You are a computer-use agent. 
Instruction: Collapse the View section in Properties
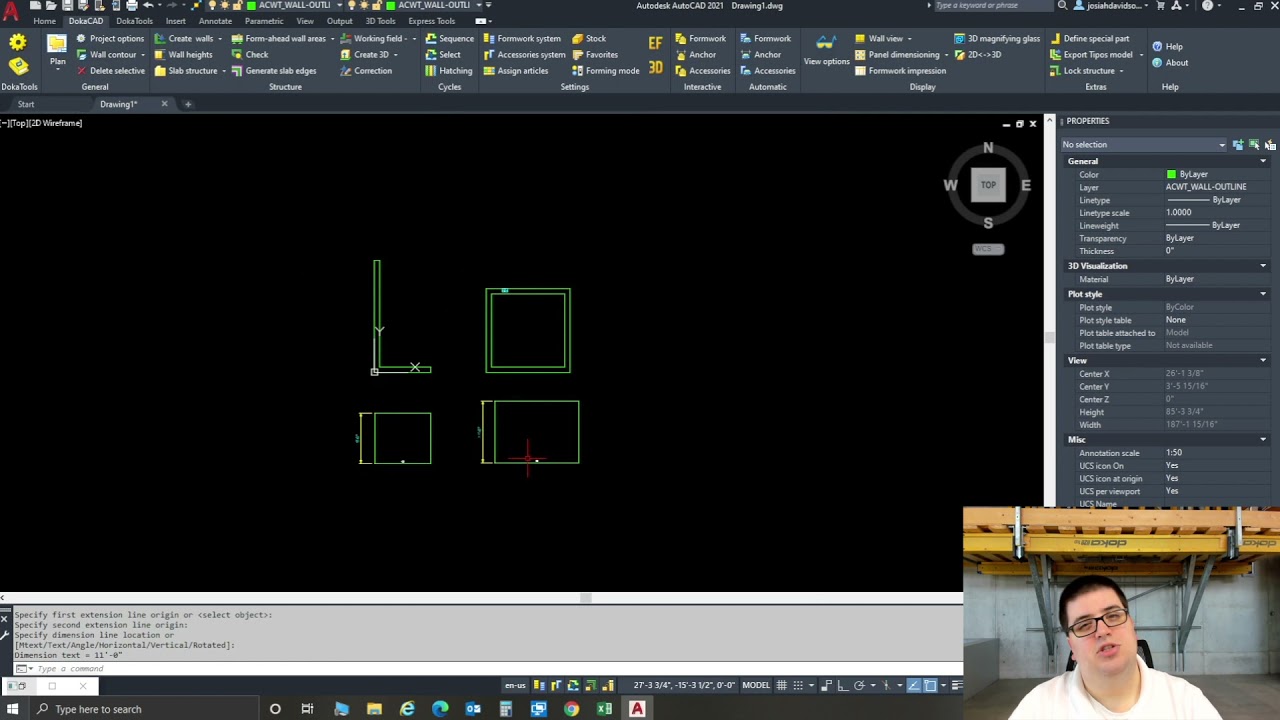[x=1263, y=361]
